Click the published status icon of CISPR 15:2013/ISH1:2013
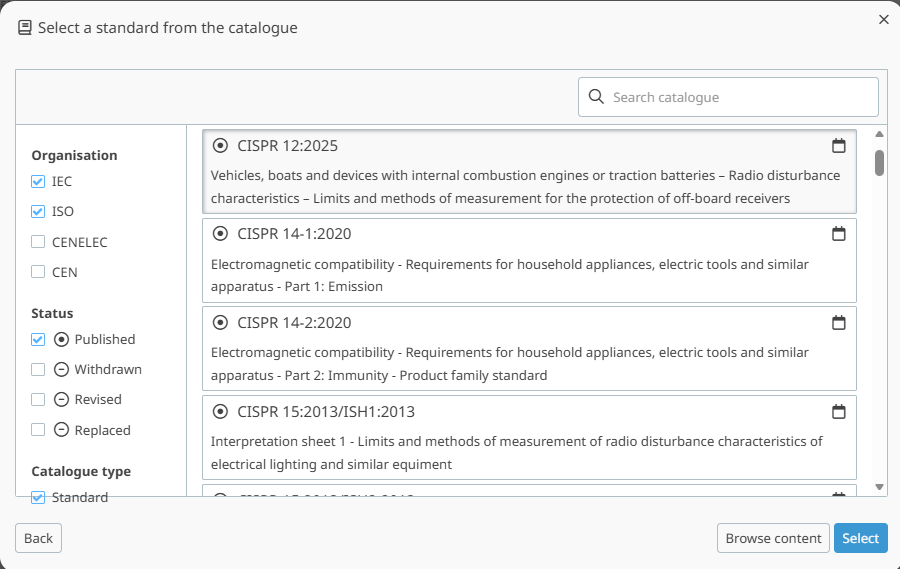 (x=220, y=412)
